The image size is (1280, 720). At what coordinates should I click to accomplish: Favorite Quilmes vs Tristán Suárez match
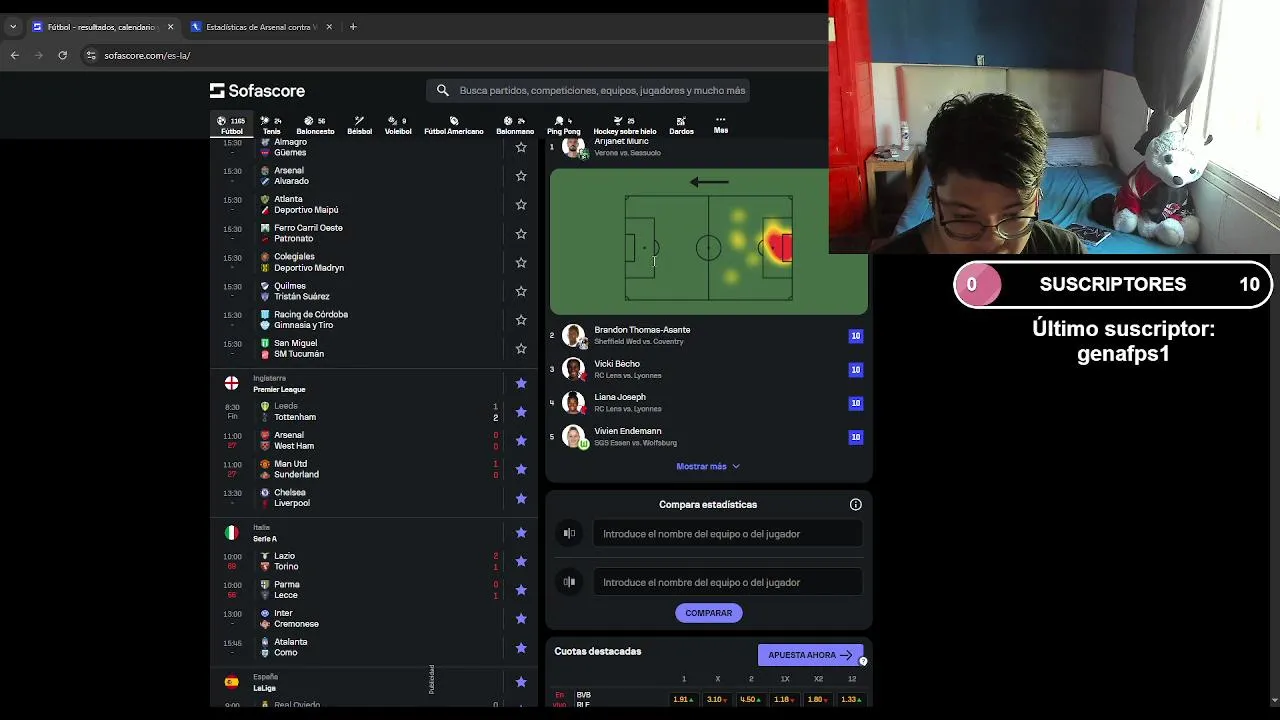click(x=521, y=291)
